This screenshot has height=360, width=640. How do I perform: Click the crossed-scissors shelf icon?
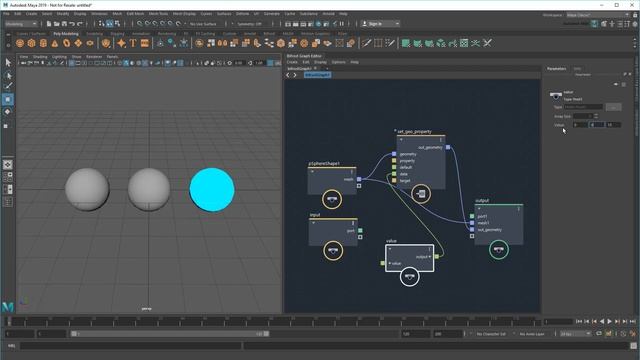[x=487, y=43]
